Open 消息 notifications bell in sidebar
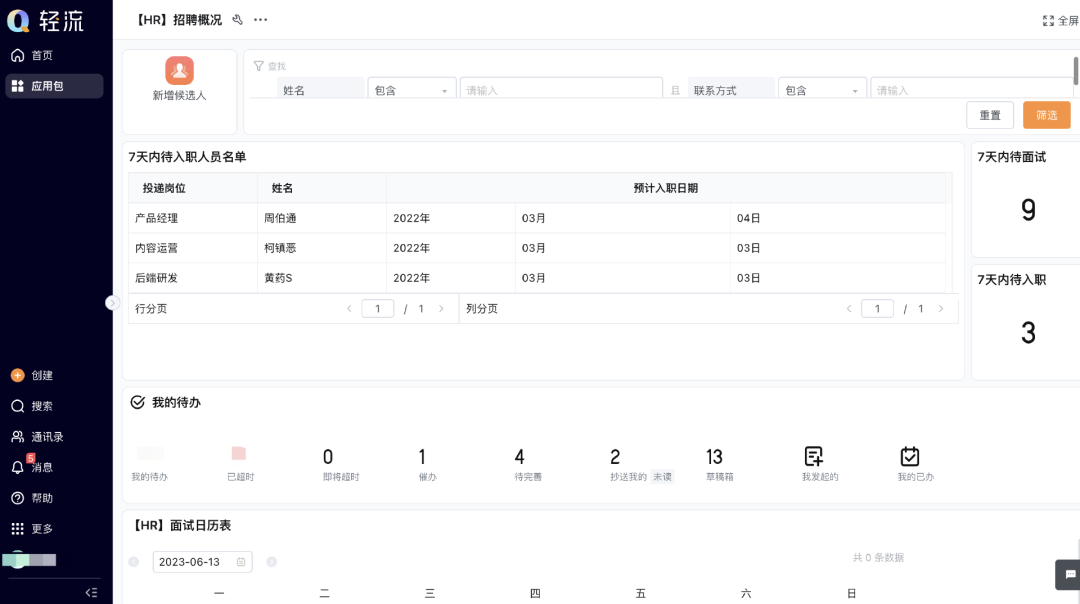This screenshot has width=1080, height=604. (x=18, y=467)
